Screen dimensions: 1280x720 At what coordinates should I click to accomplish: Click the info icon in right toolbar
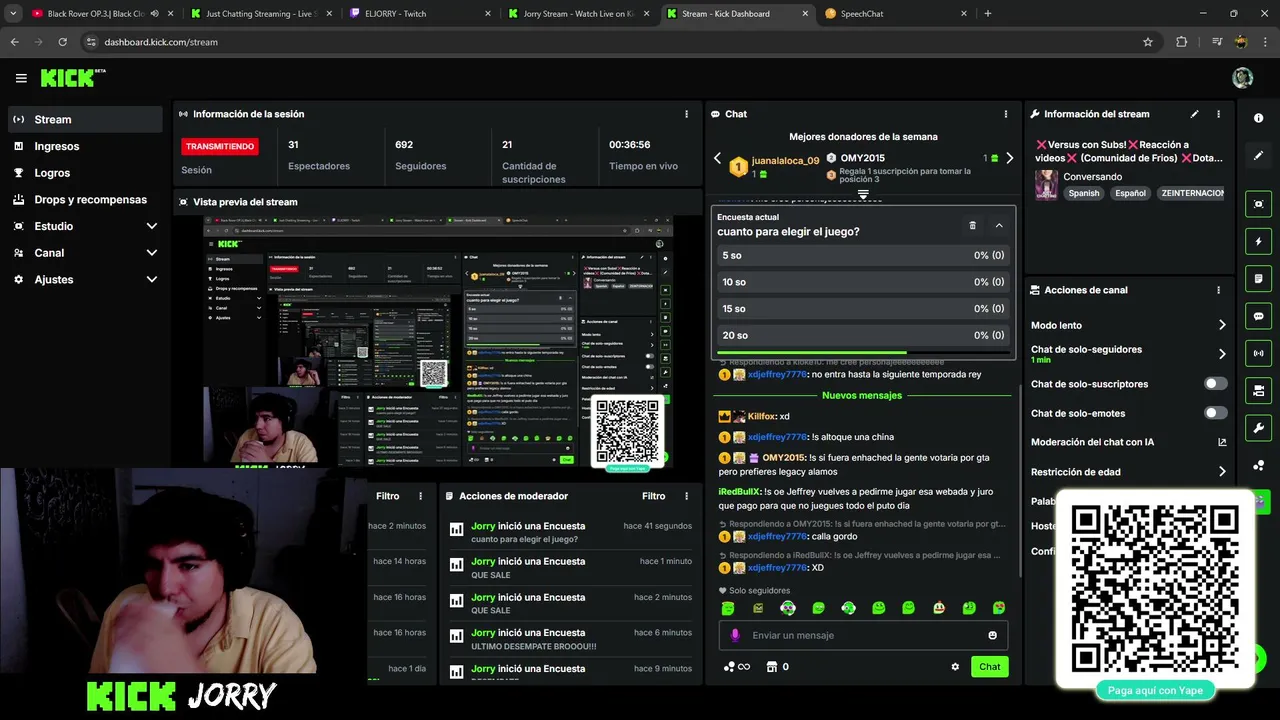point(1258,118)
